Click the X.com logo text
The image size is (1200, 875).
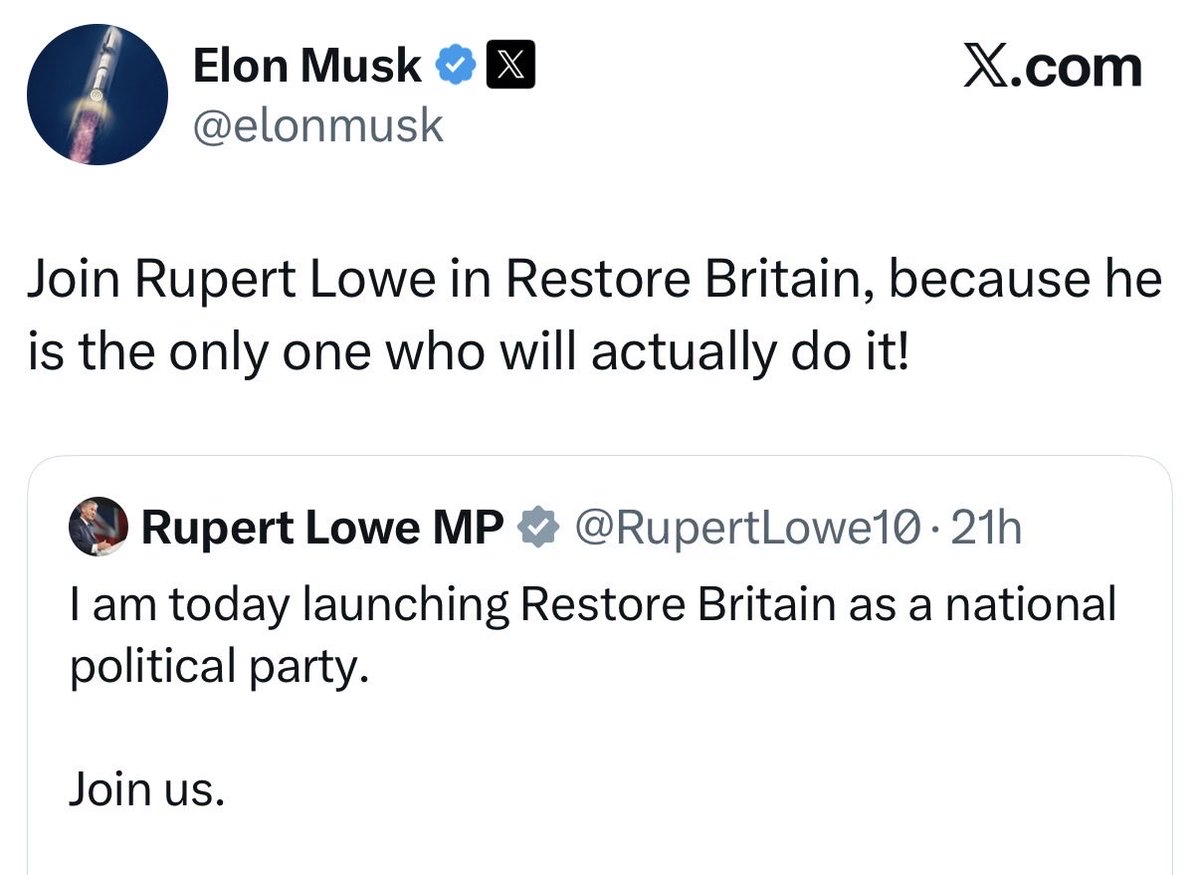pos(1051,68)
